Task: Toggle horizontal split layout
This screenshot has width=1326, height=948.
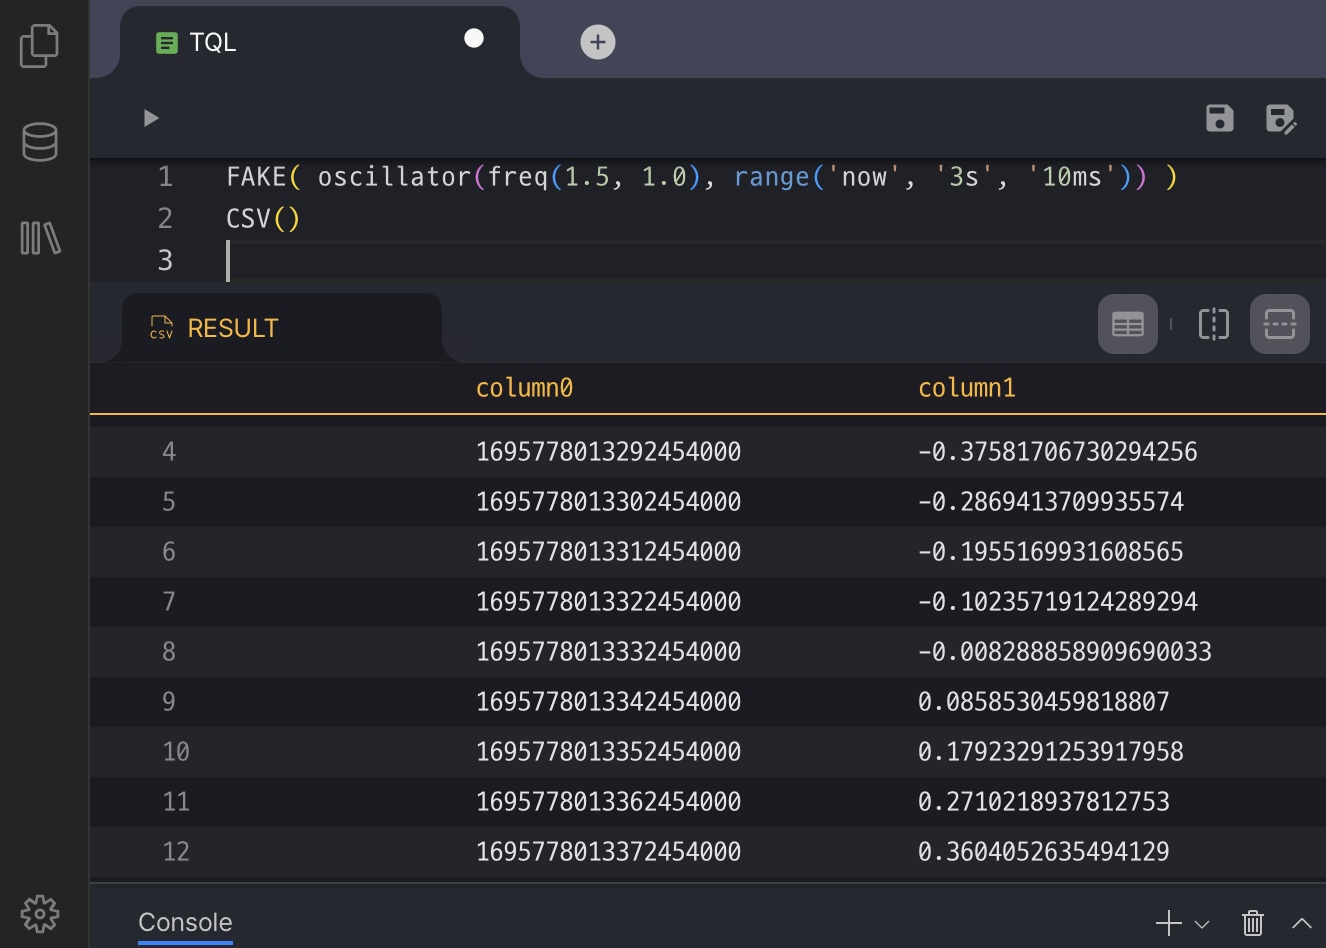Action: point(1279,324)
